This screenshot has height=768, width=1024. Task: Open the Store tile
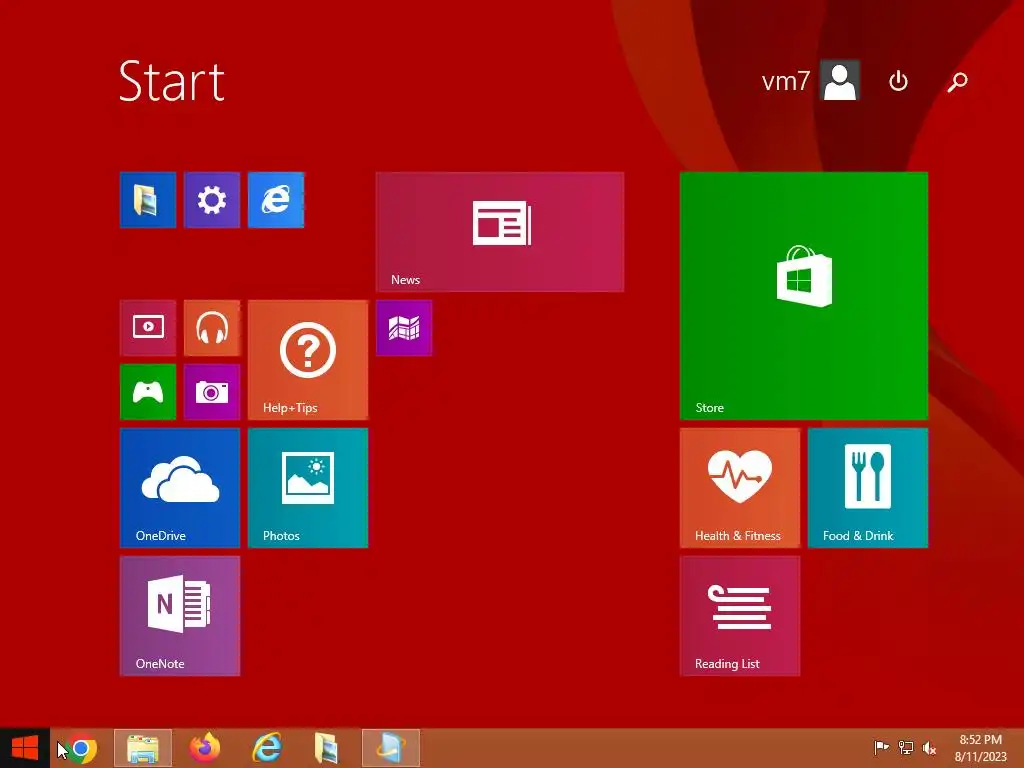(x=804, y=296)
